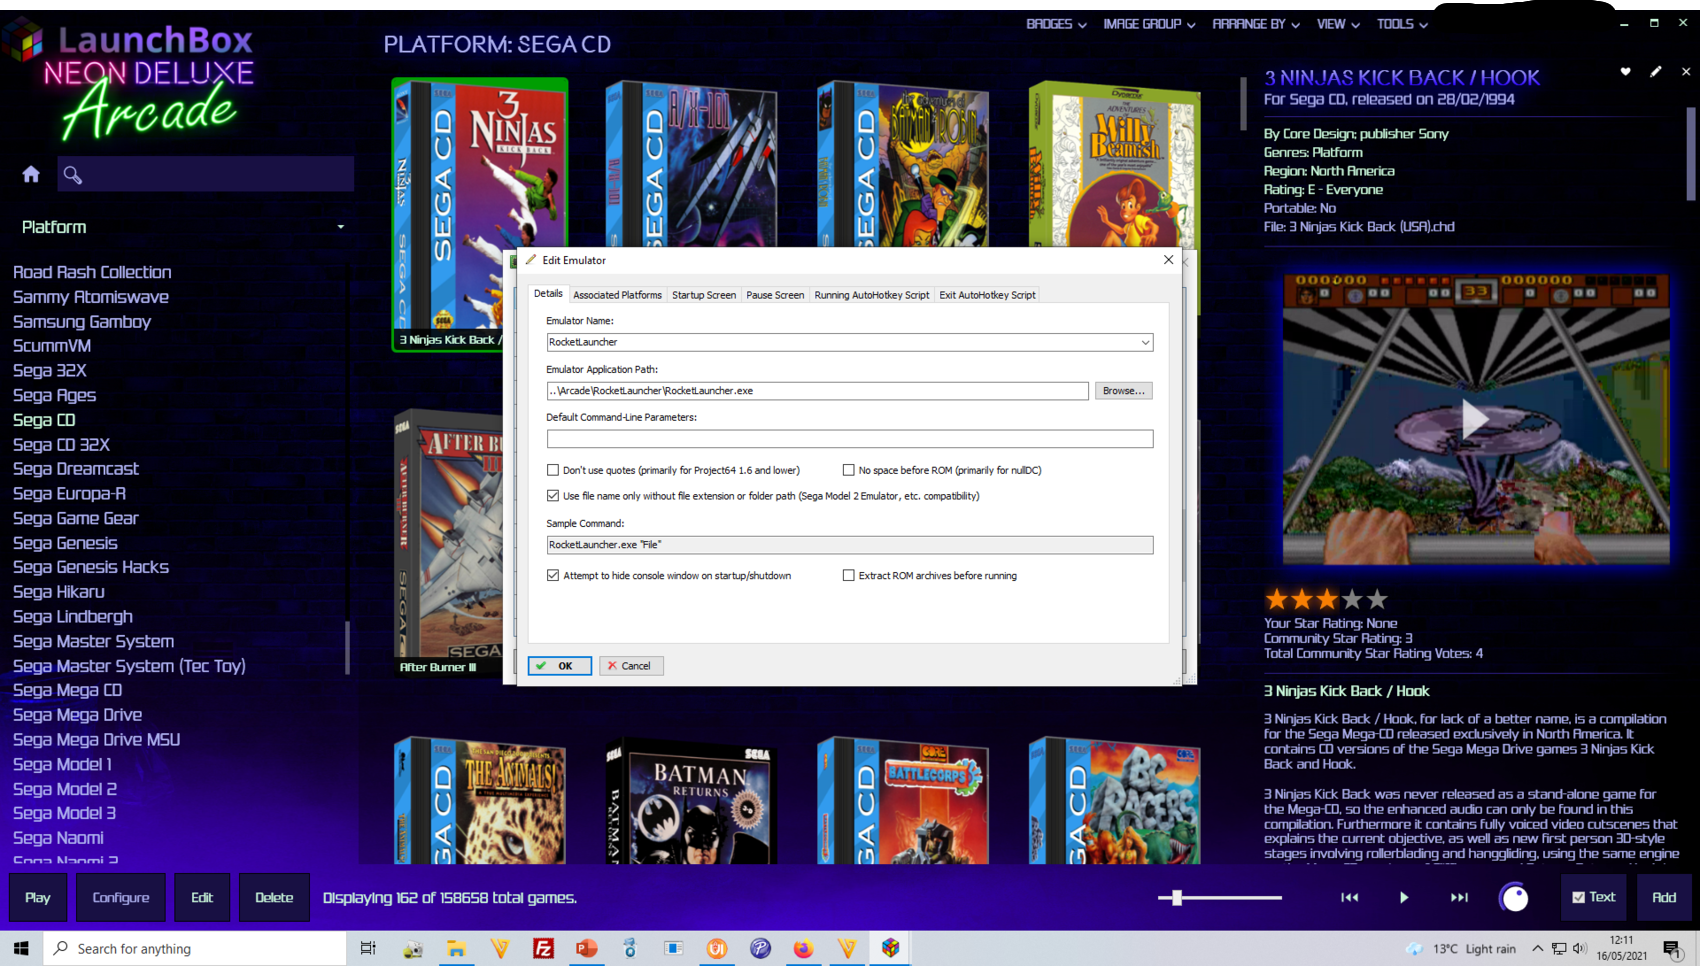This screenshot has height=966, width=1700.
Task: Click the Add button
Action: click(x=1664, y=897)
